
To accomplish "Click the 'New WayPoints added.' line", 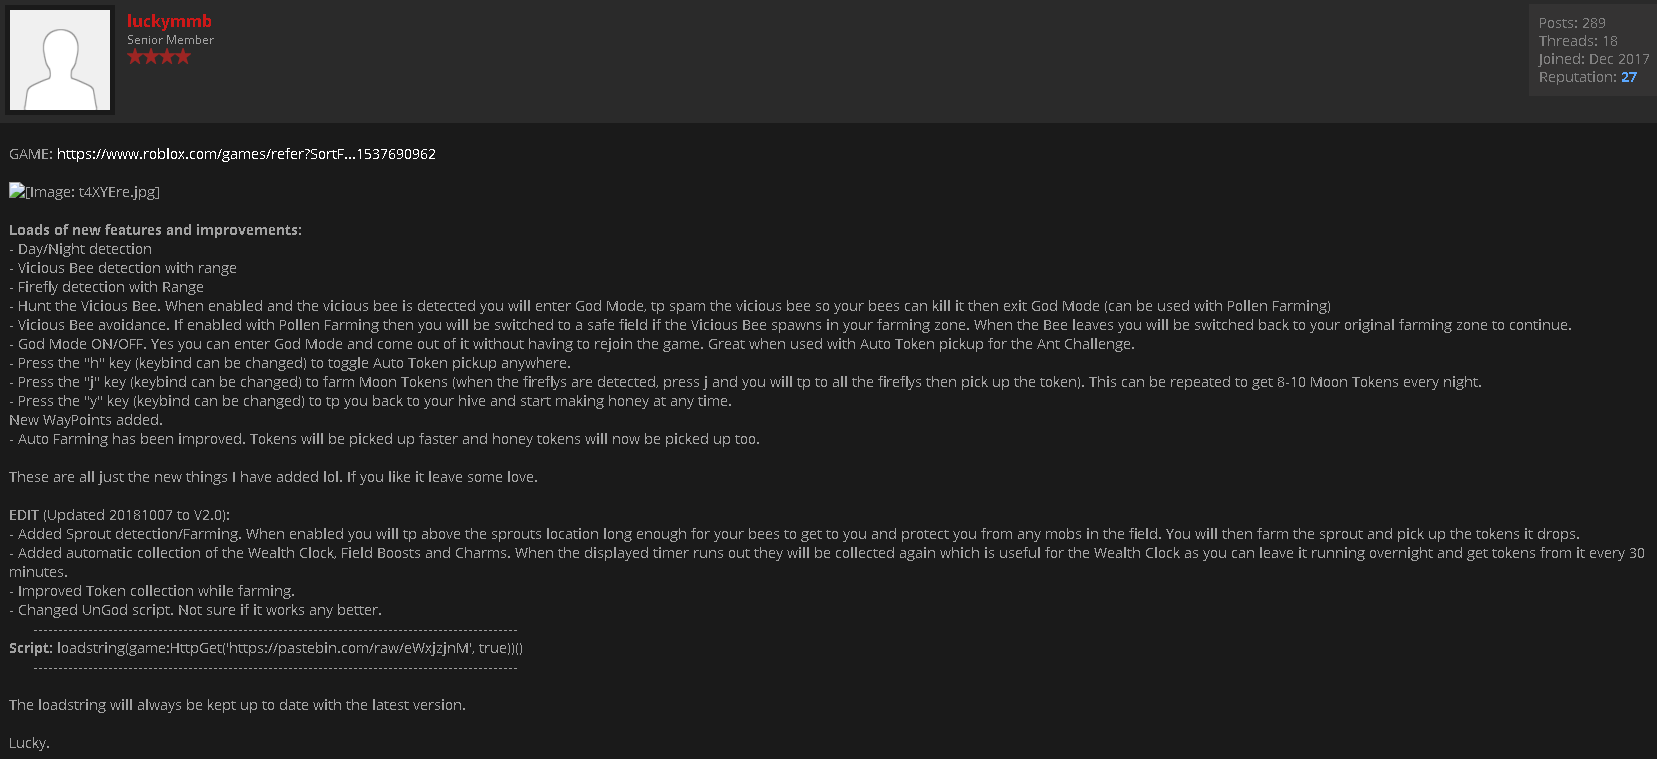I will (86, 420).
